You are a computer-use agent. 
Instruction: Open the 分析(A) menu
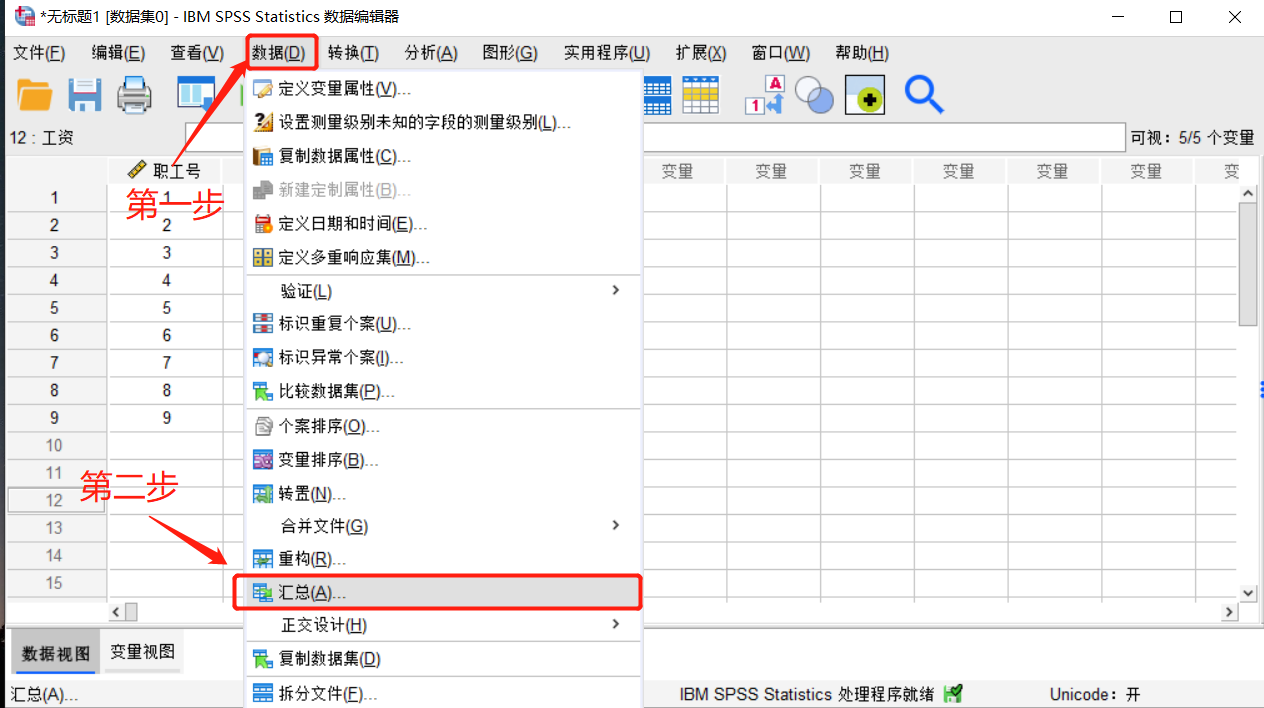pyautogui.click(x=431, y=53)
